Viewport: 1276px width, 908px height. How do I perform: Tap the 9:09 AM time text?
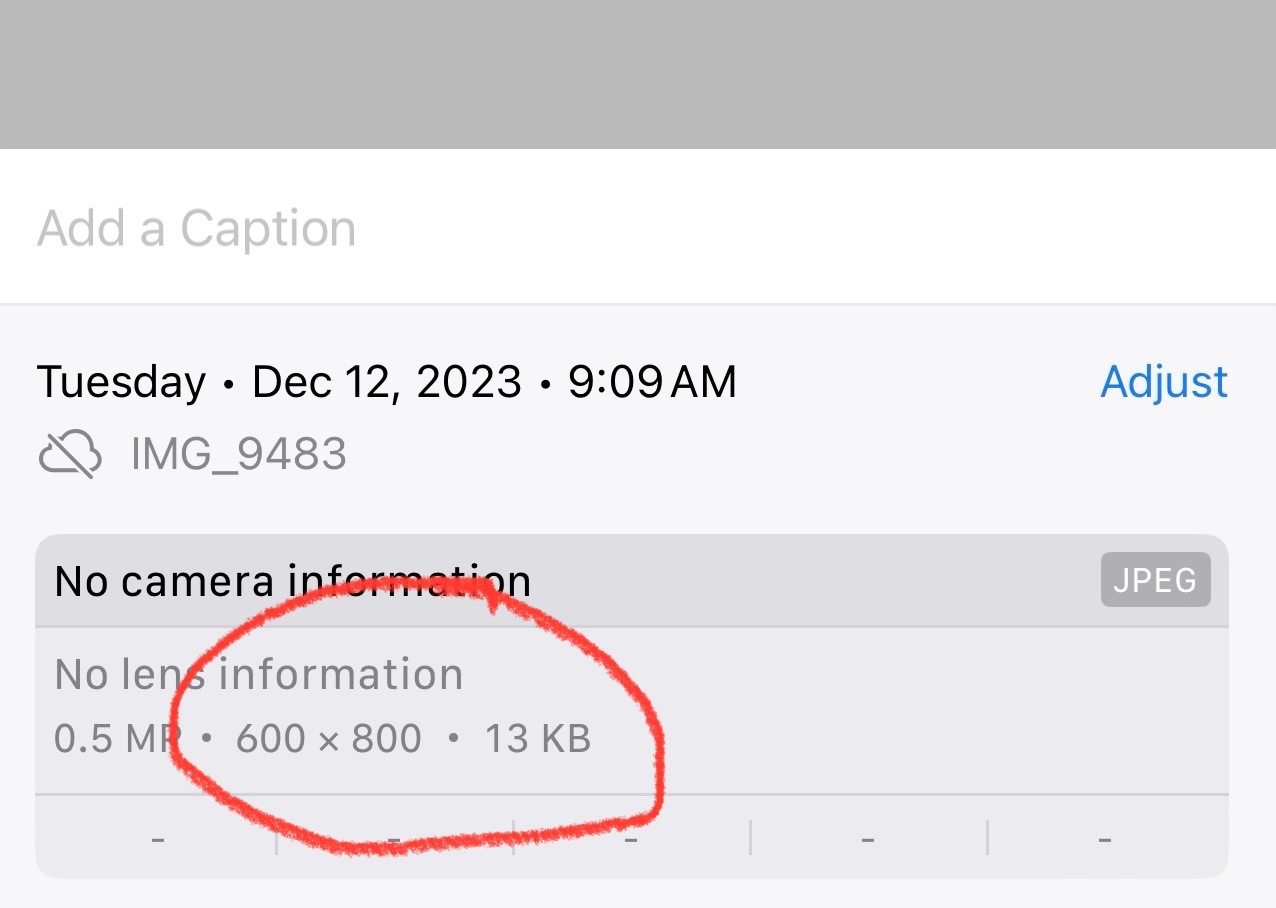652,382
